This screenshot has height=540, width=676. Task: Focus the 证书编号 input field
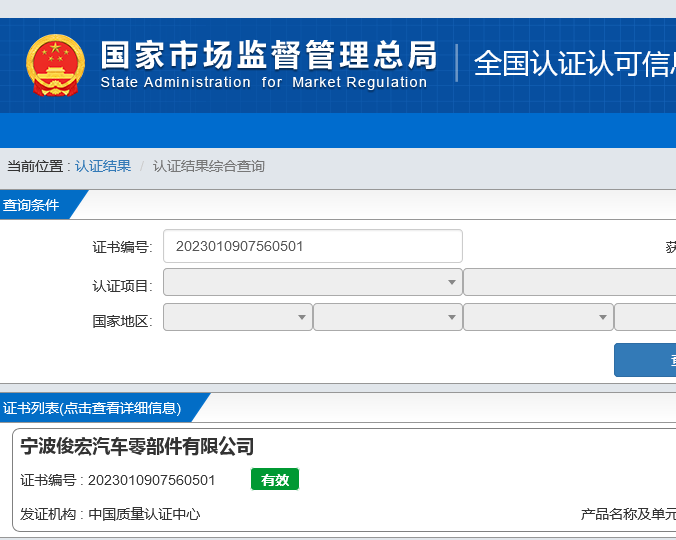coord(312,246)
